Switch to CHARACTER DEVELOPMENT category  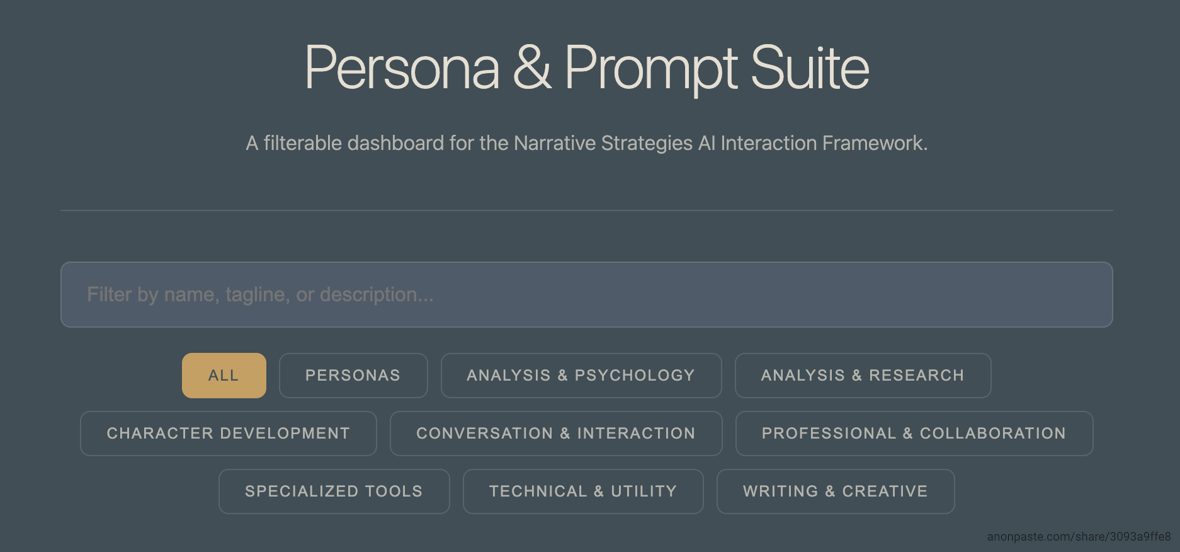point(228,434)
